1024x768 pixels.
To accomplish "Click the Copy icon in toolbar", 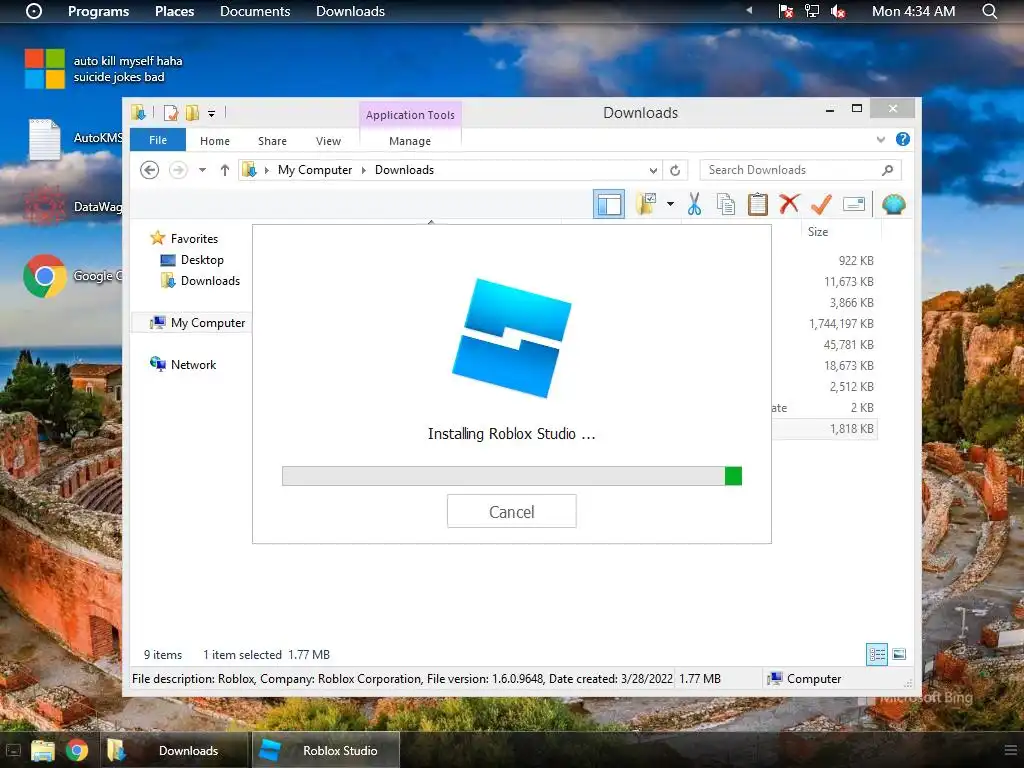I will pos(726,204).
